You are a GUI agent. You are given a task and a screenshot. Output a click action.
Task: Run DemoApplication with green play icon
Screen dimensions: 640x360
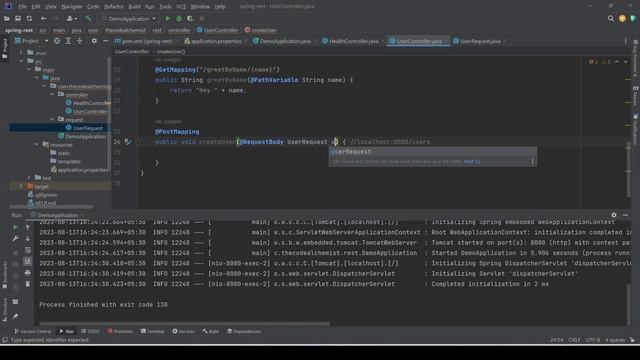[x=167, y=18]
